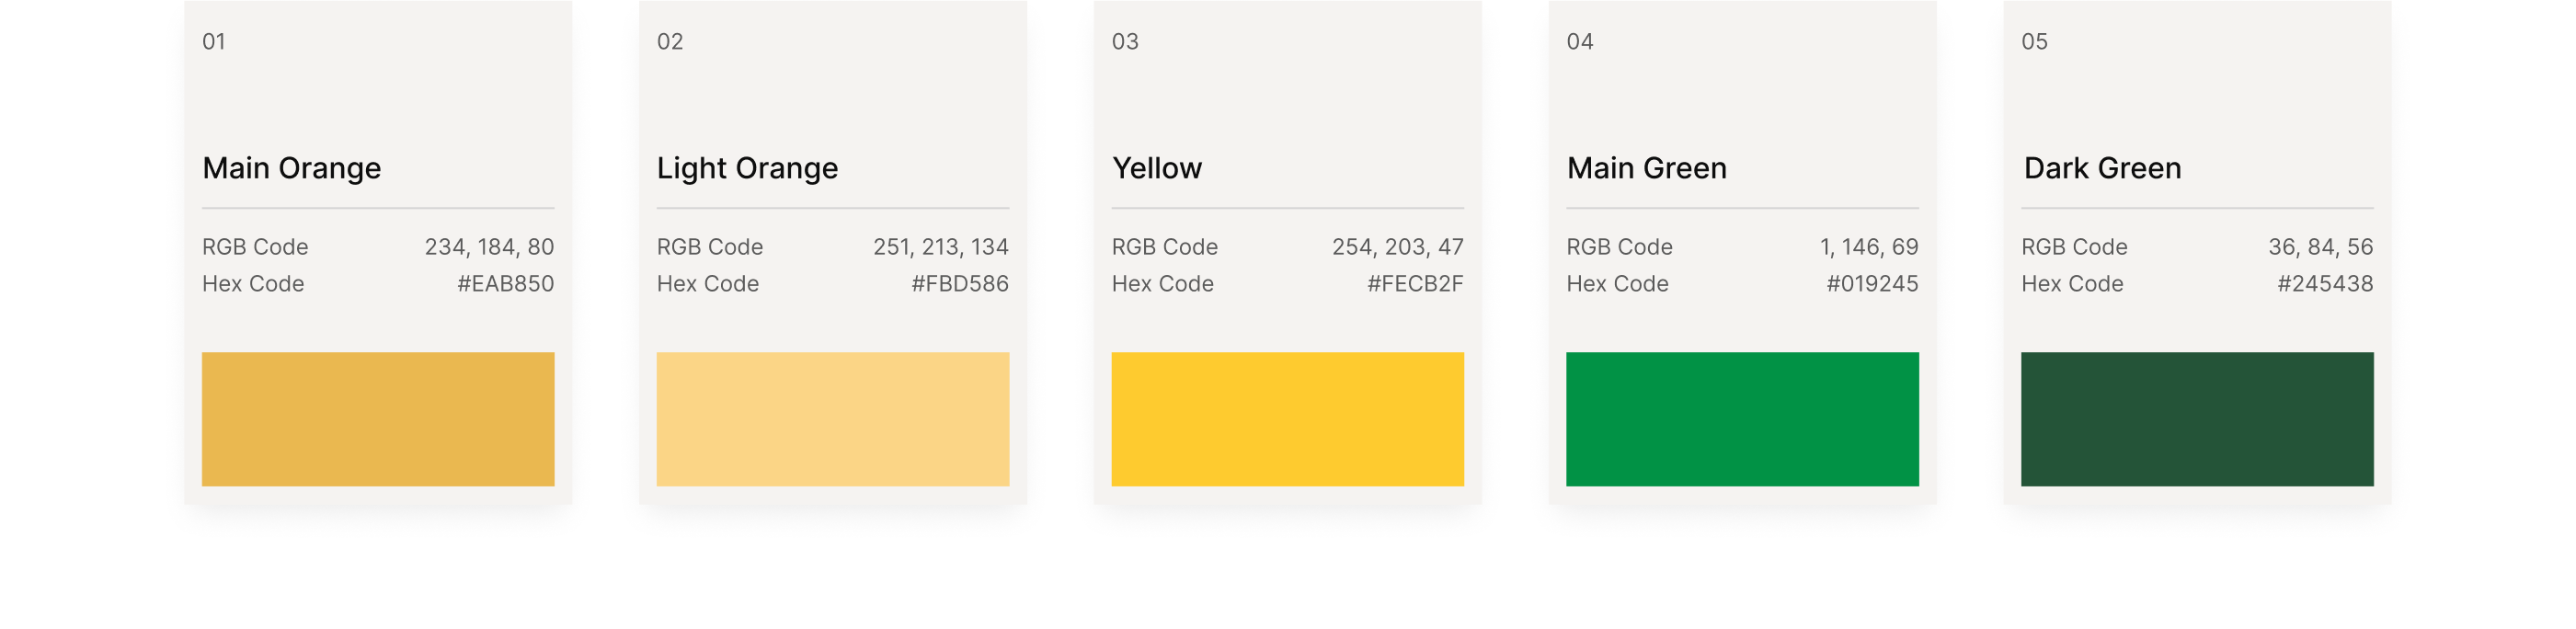The height and width of the screenshot is (629, 2576).
Task: Click RGB value 234, 184, 80
Action: click(x=489, y=247)
